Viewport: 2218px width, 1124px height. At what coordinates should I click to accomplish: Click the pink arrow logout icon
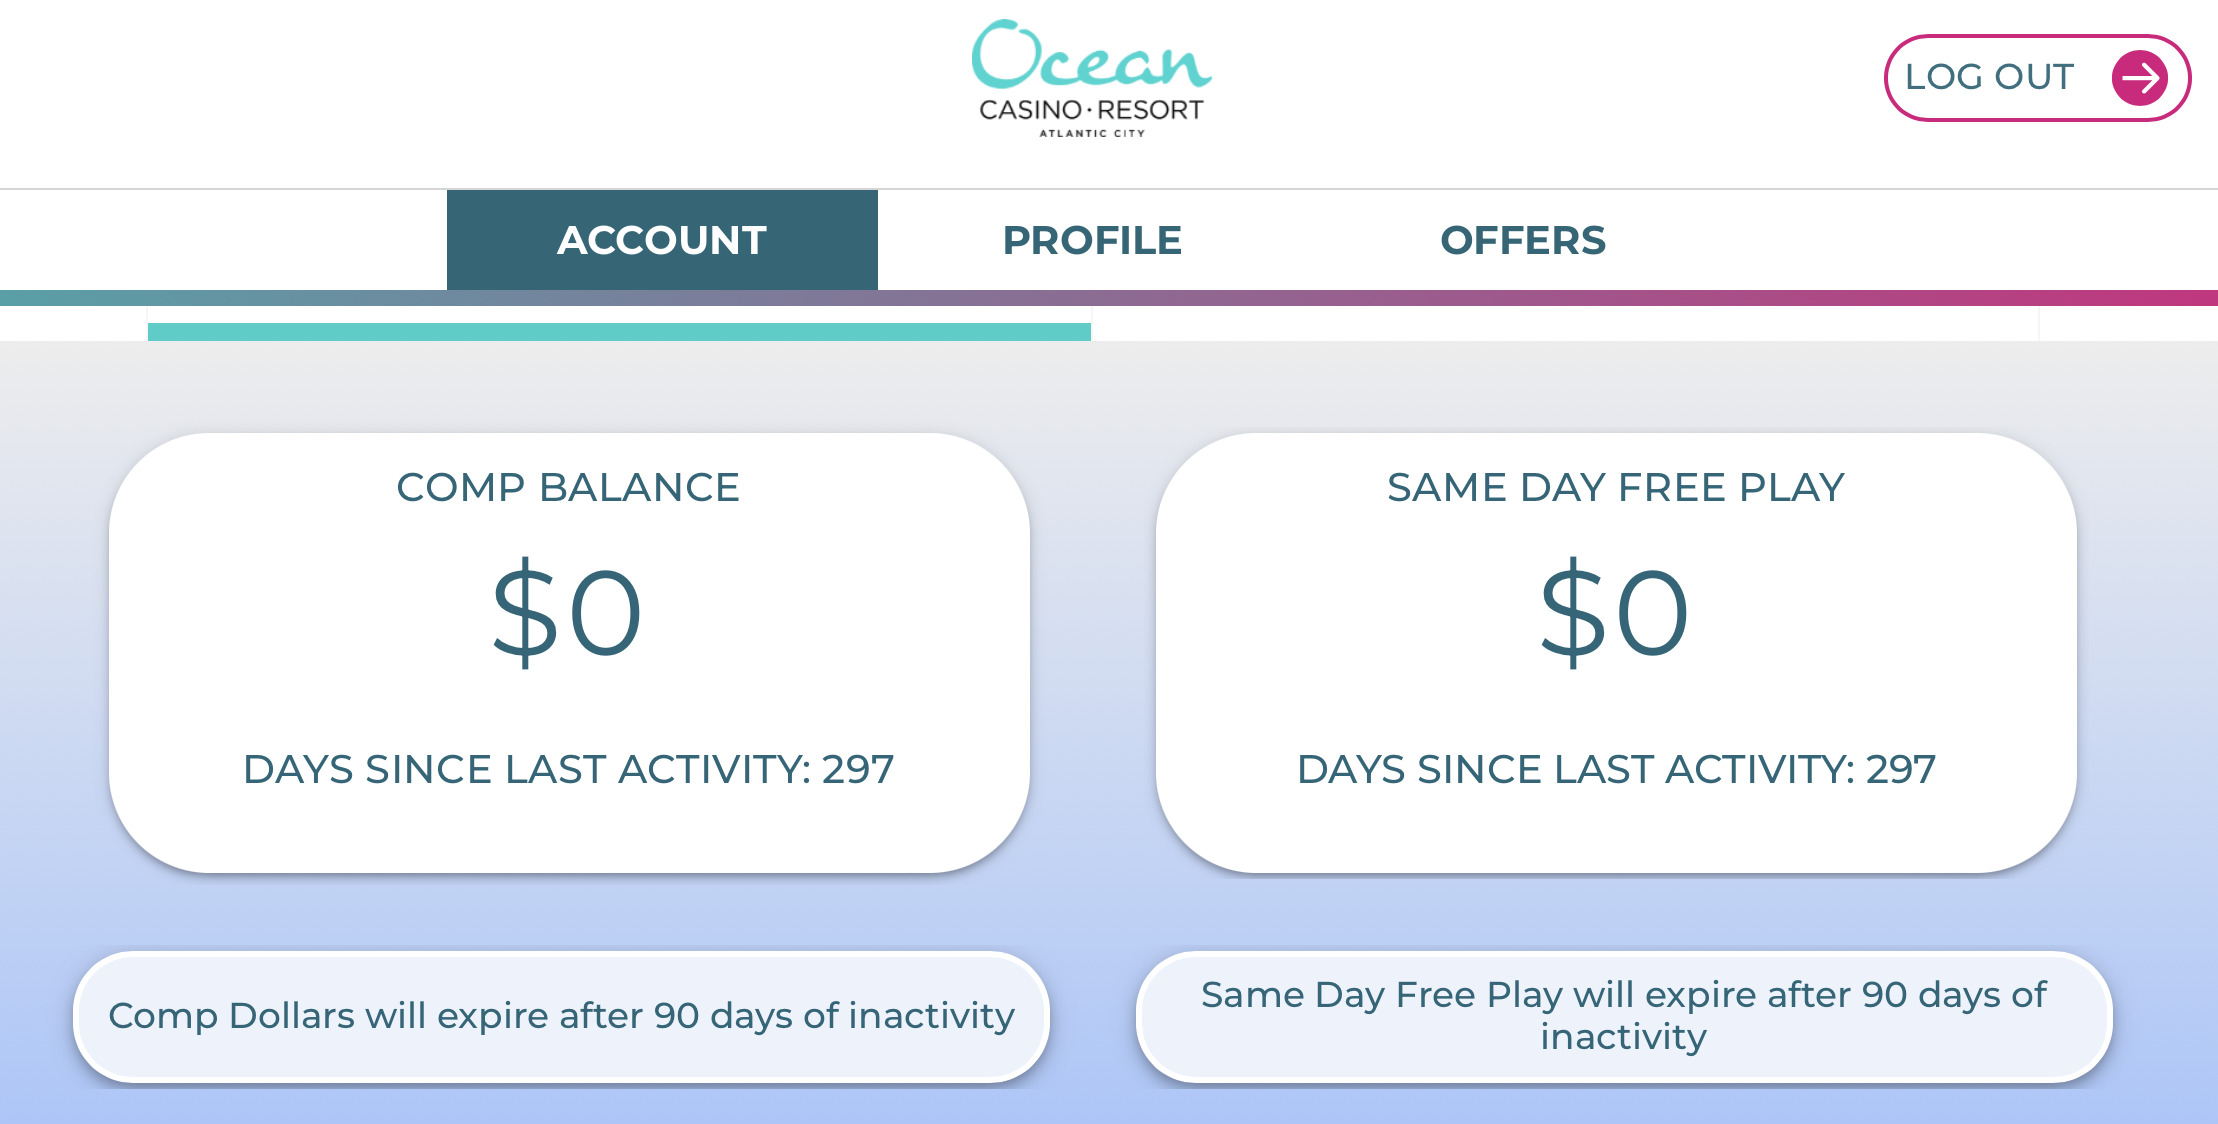pyautogui.click(x=2139, y=78)
